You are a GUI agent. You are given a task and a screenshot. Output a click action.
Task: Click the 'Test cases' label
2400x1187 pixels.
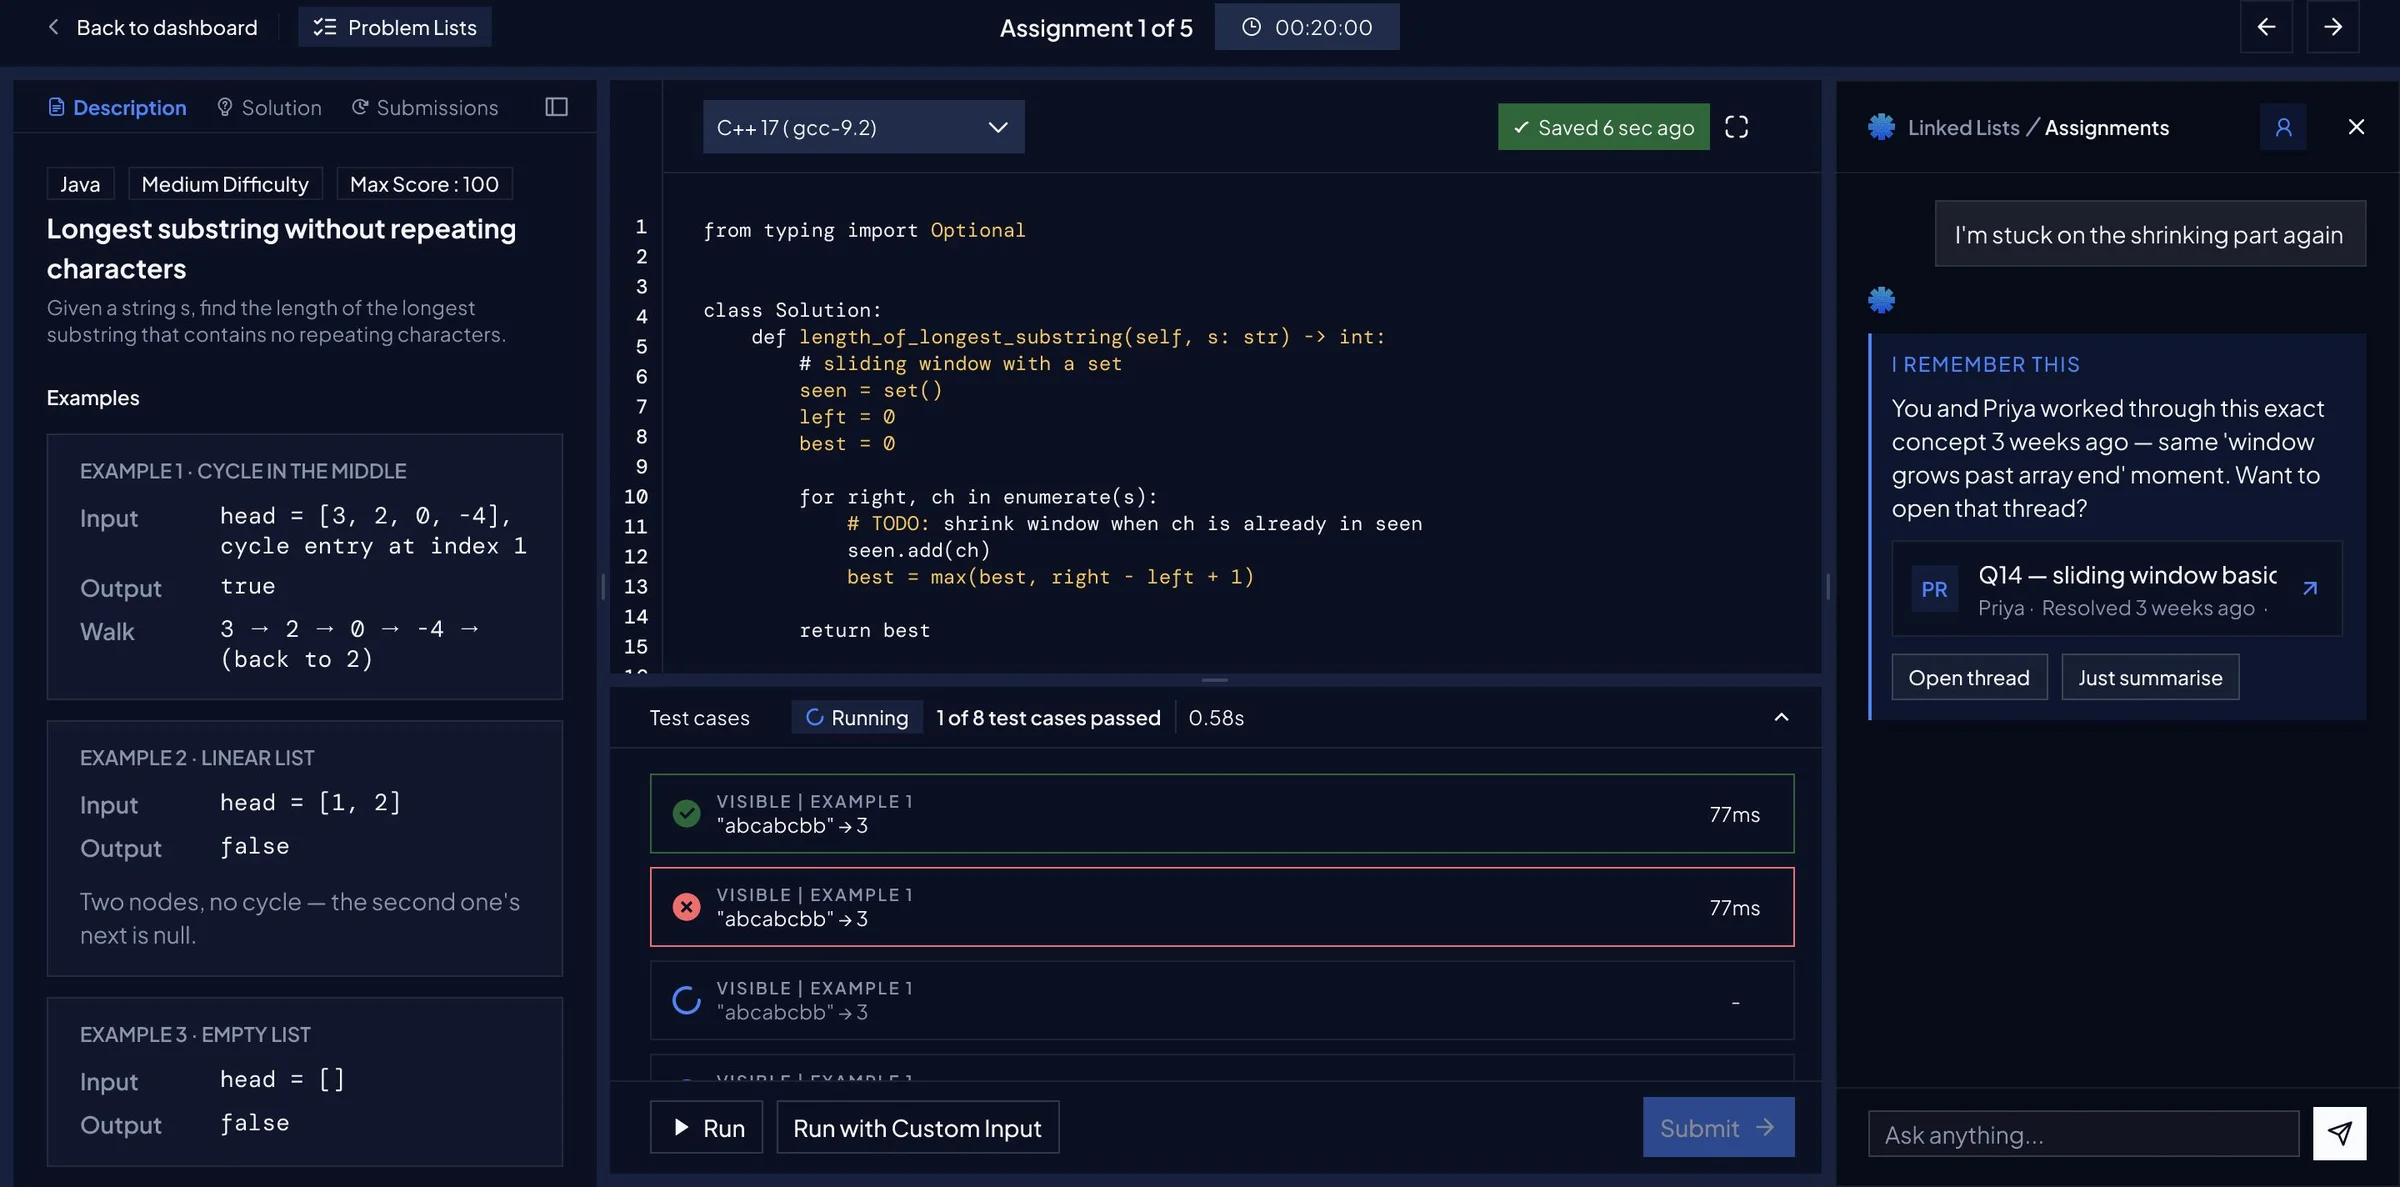pos(699,717)
